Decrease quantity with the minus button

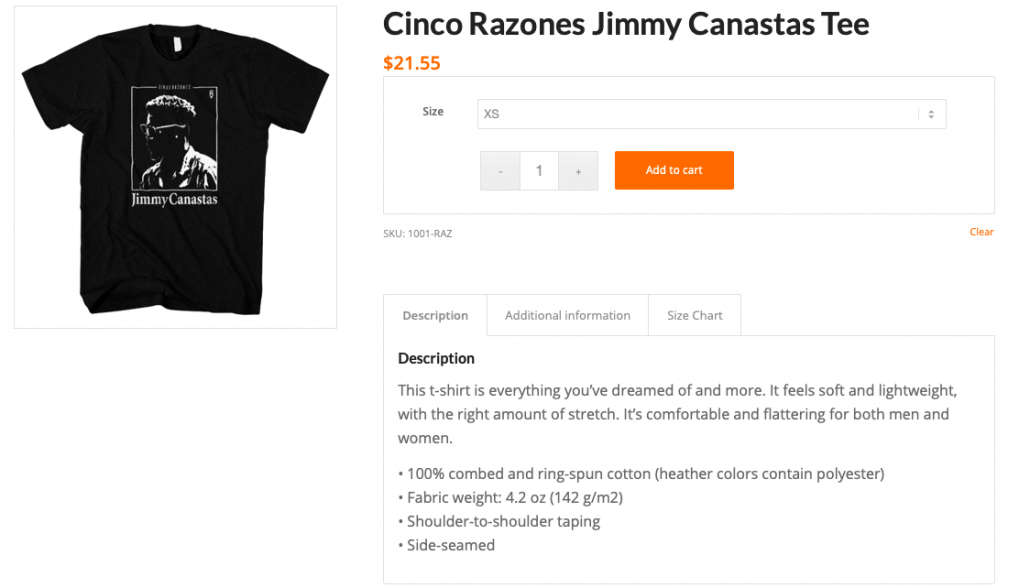(500, 171)
